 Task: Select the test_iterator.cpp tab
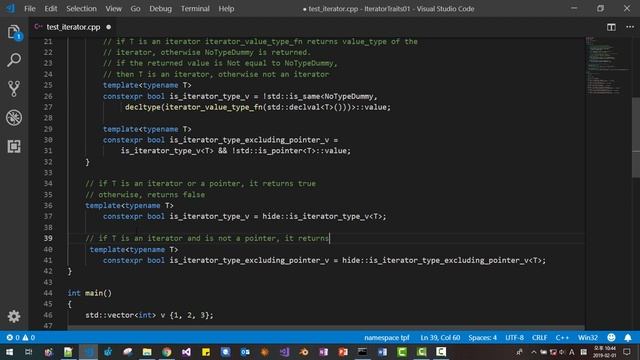(x=73, y=27)
